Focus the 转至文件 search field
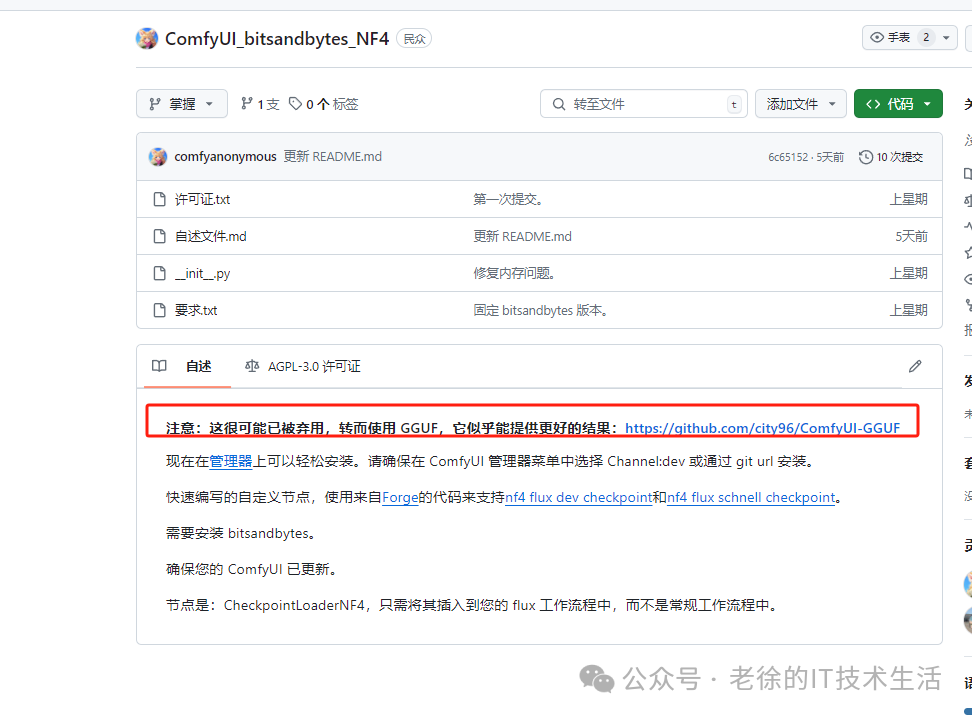Viewport: 972px width, 717px height. pyautogui.click(x=643, y=103)
